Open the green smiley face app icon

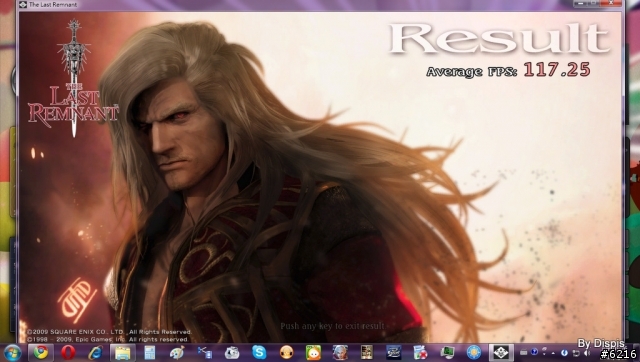point(313,352)
